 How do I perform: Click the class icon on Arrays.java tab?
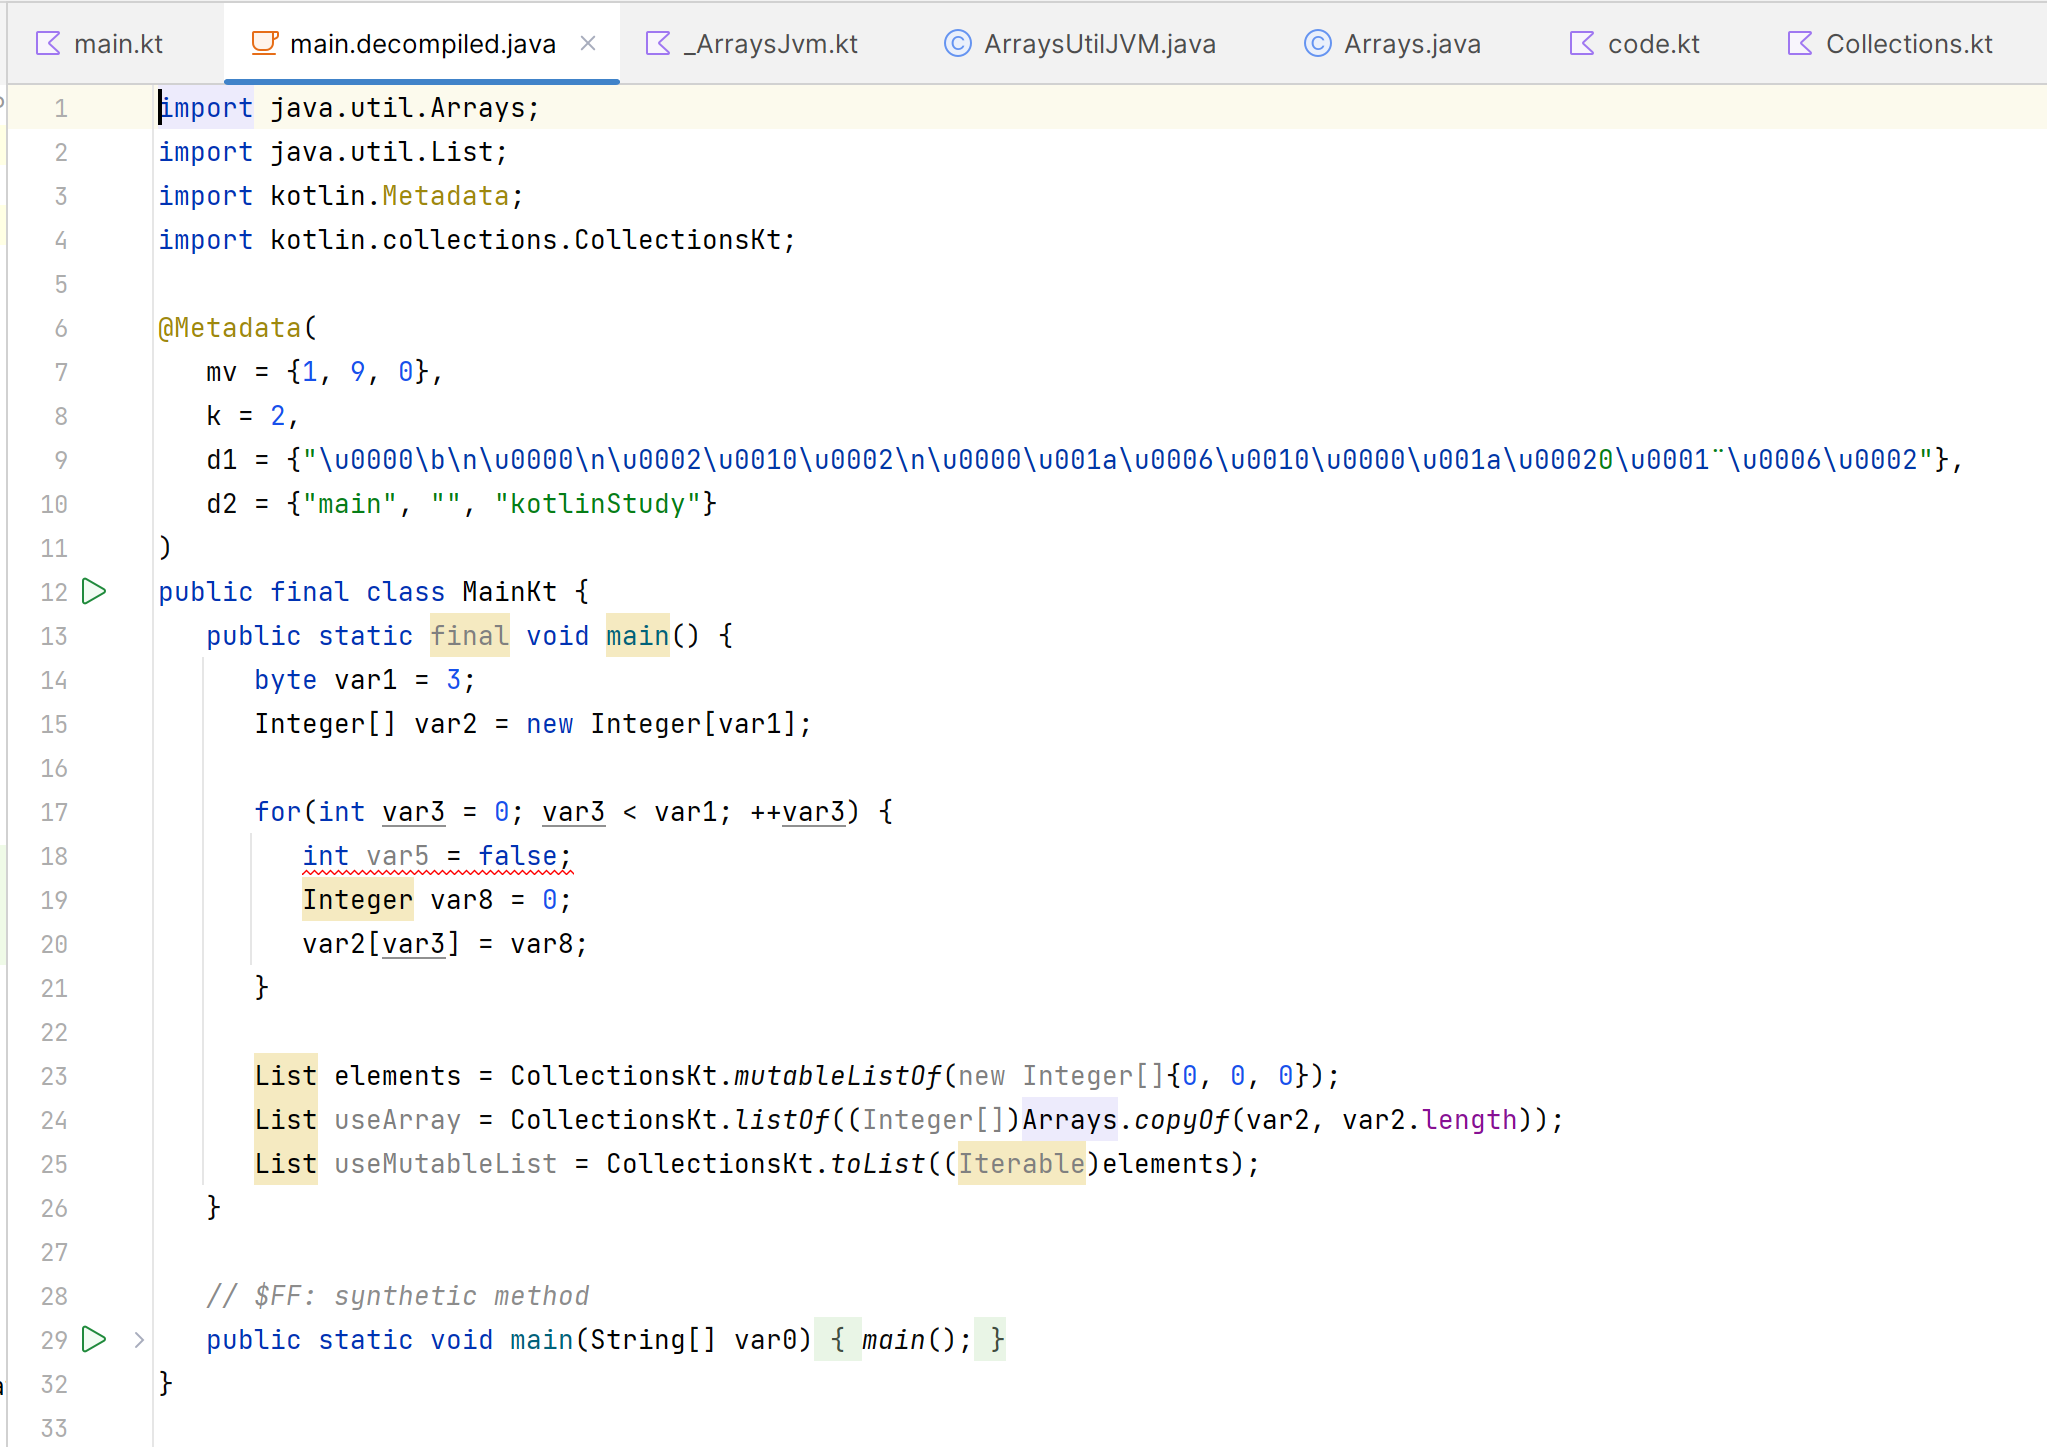pos(1317,43)
